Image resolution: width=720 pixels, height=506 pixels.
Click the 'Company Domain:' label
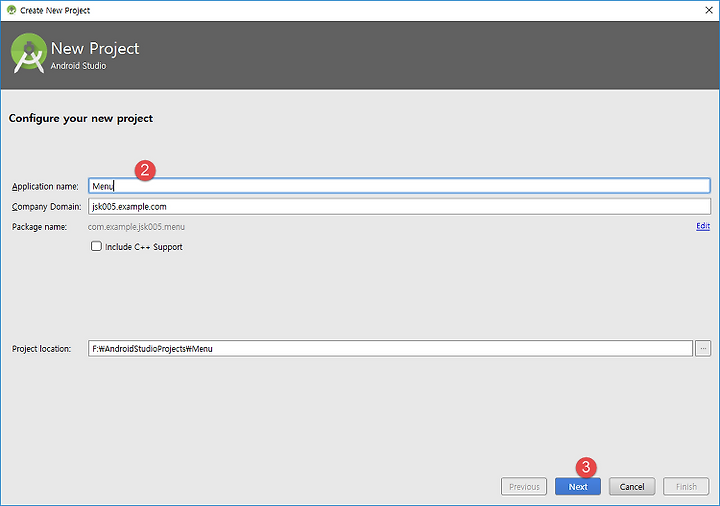(x=46, y=207)
